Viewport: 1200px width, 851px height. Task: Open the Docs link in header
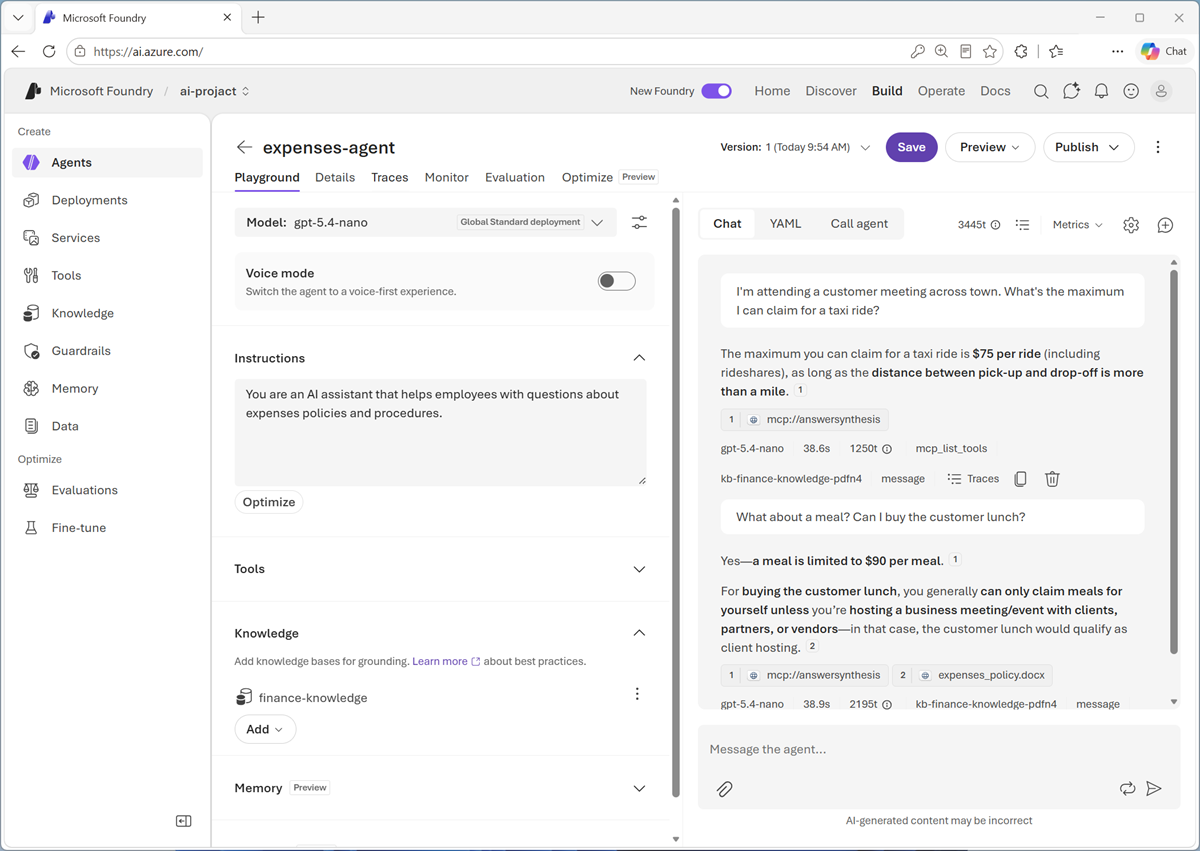(995, 91)
